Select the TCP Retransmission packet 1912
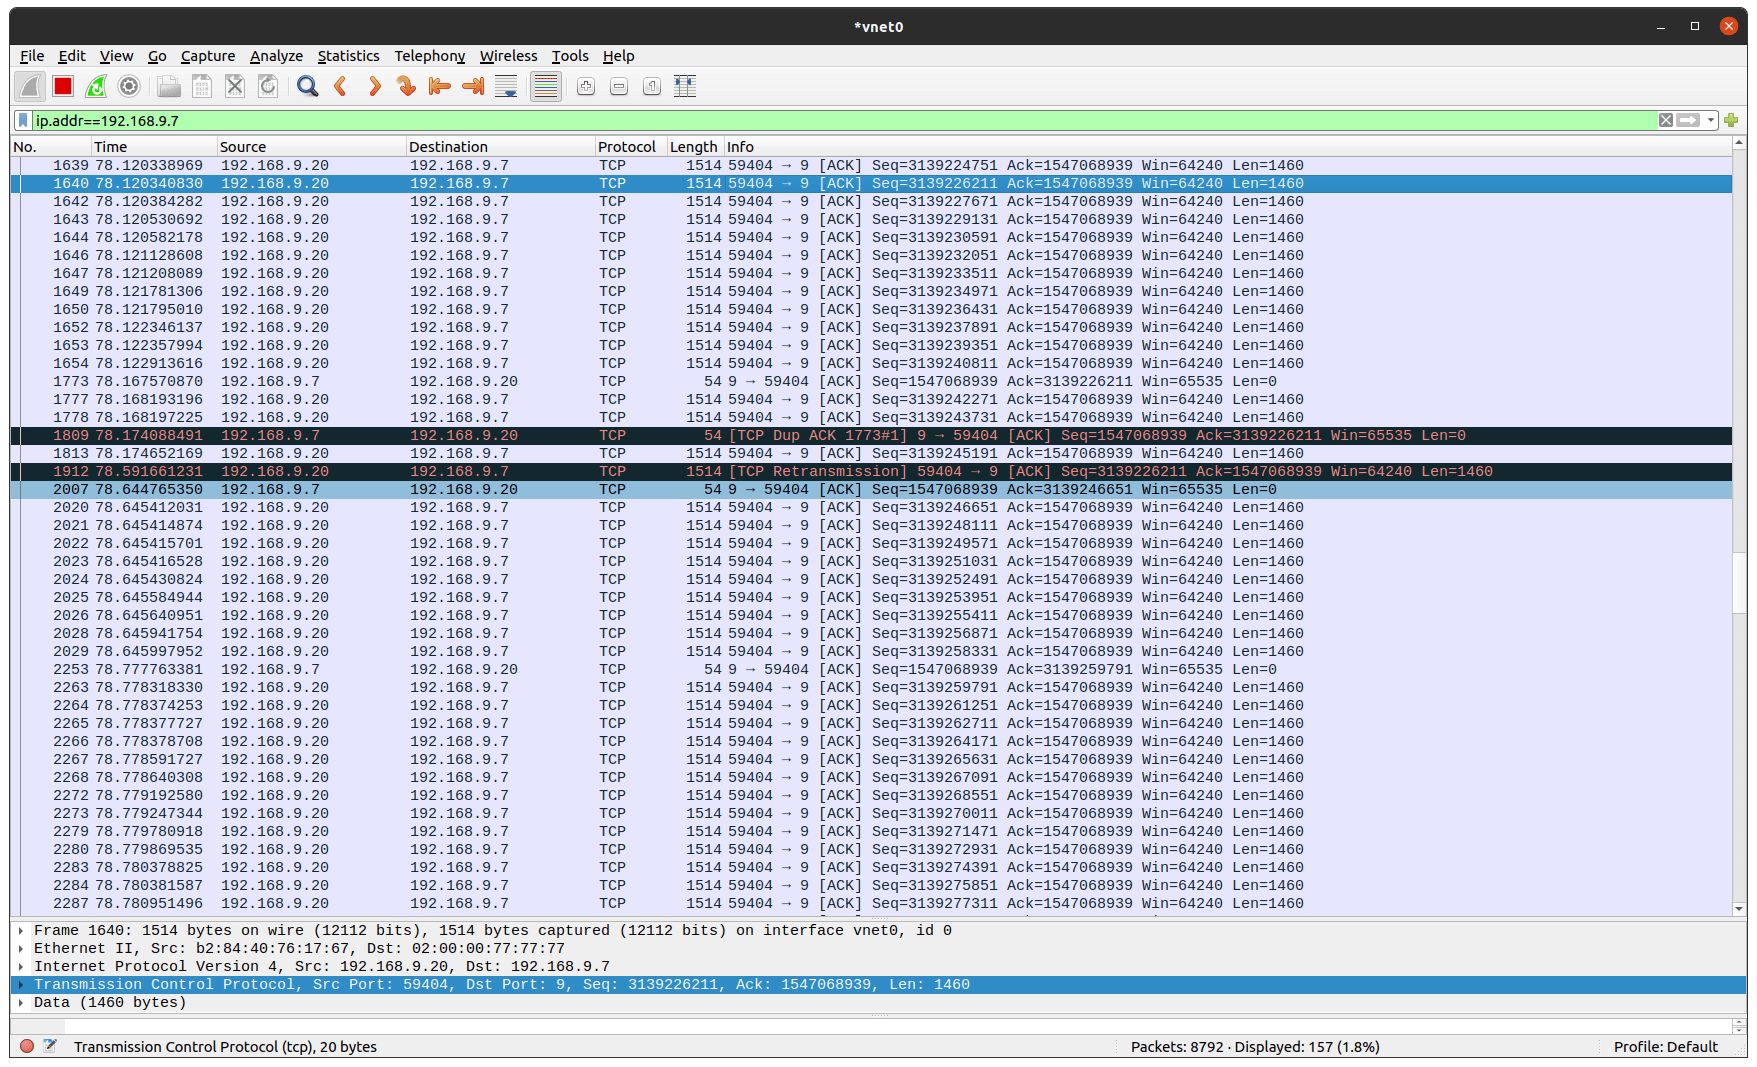 pyautogui.click(x=700, y=471)
